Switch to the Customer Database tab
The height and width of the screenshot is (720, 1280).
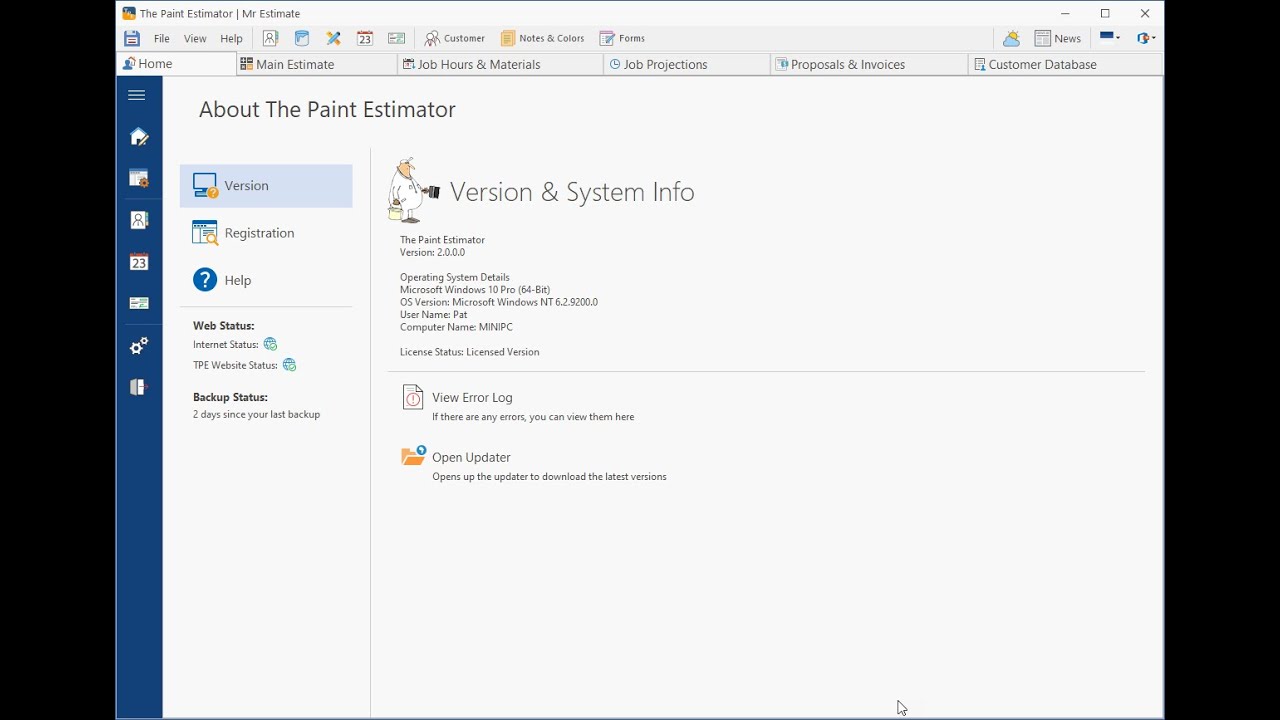[x=1065, y=64]
